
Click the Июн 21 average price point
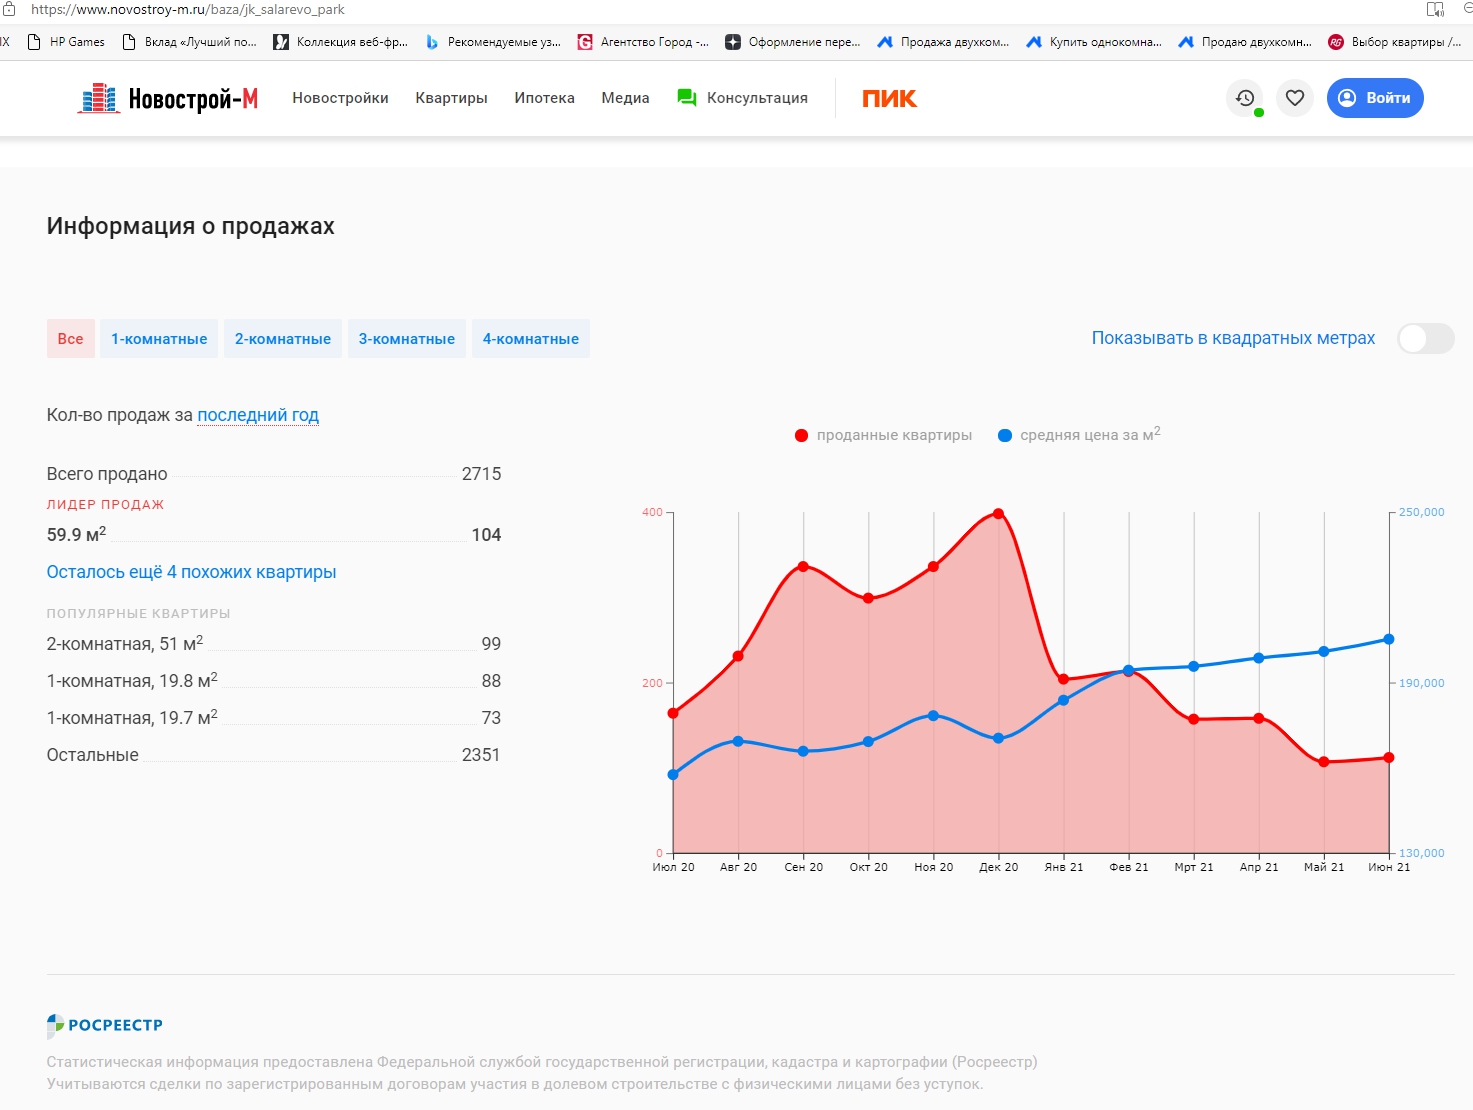(x=1389, y=639)
